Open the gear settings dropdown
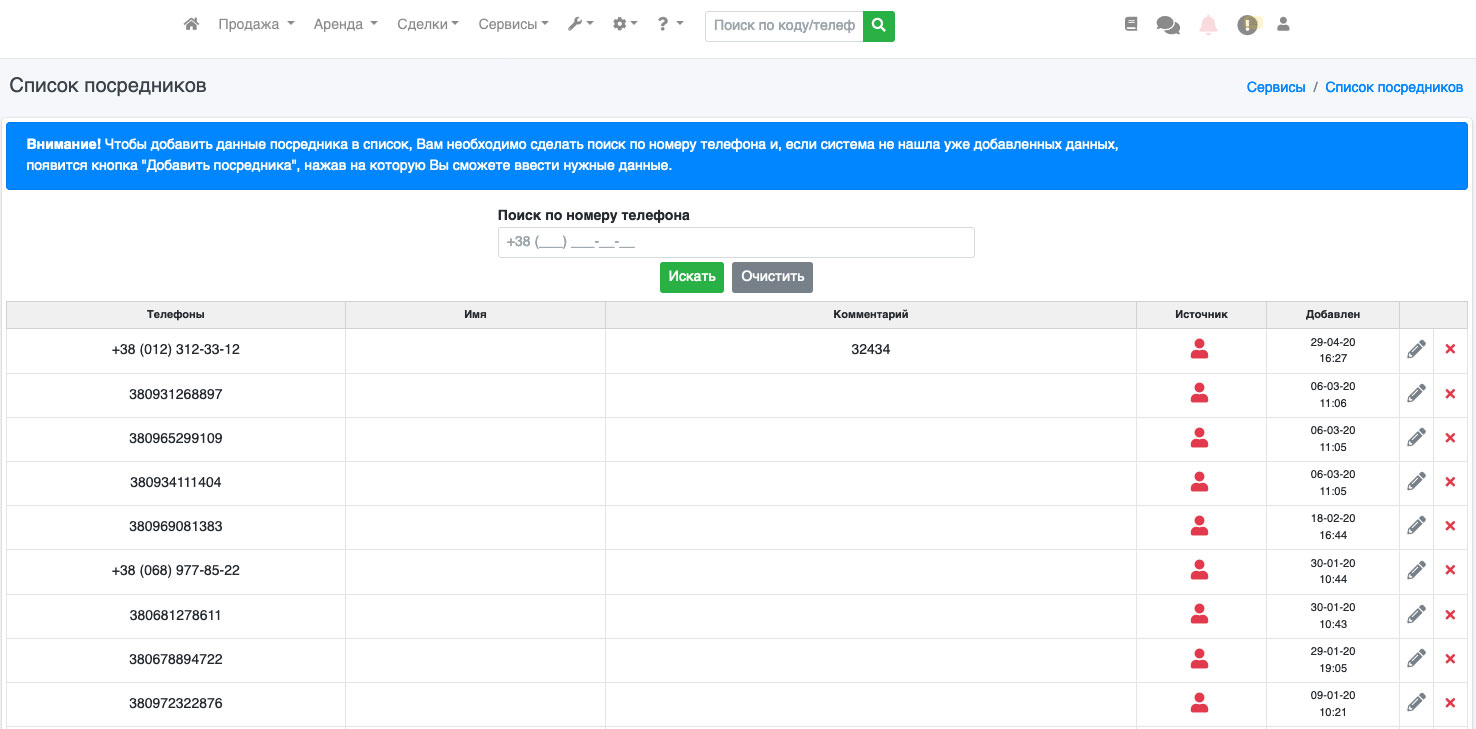This screenshot has width=1476, height=729. 625,24
